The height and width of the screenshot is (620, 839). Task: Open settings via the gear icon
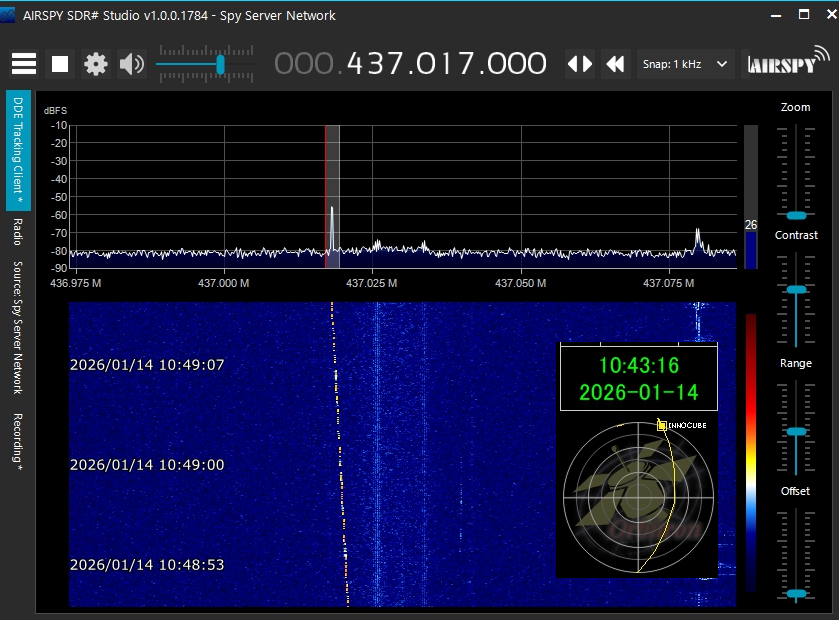(96, 64)
